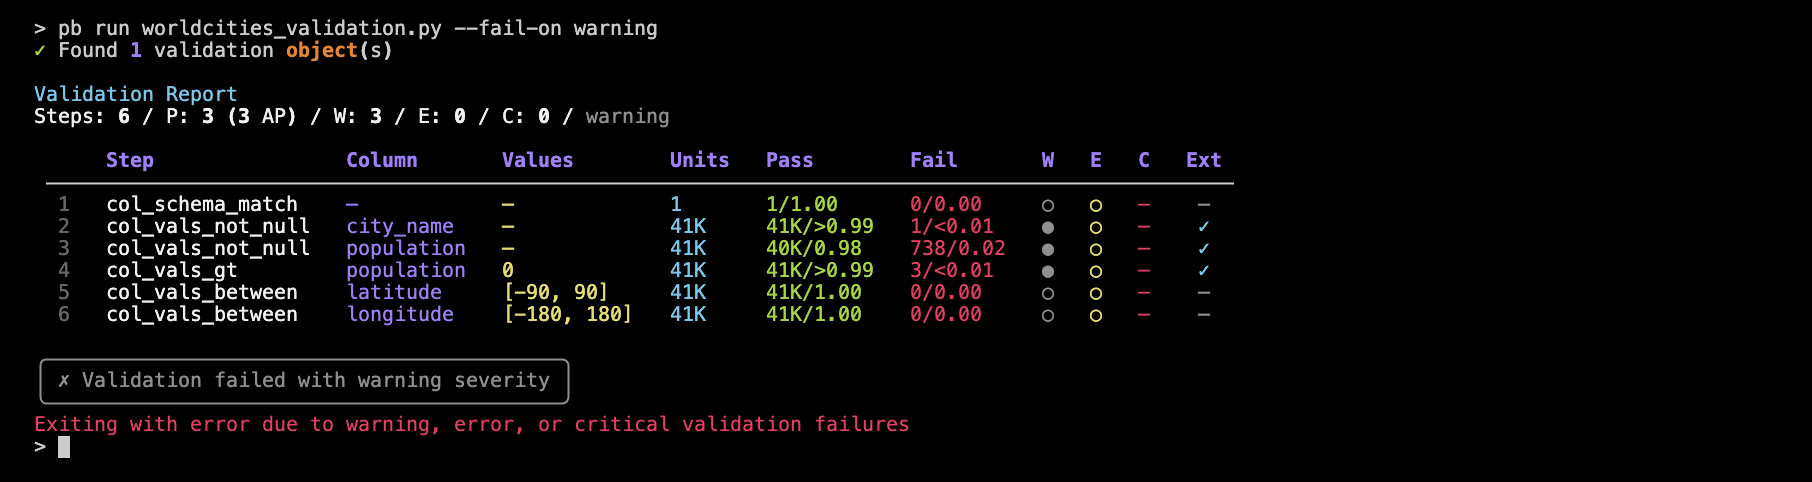1812x482 pixels.
Task: Click the filled W circle in step 3 row
Action: [1048, 249]
